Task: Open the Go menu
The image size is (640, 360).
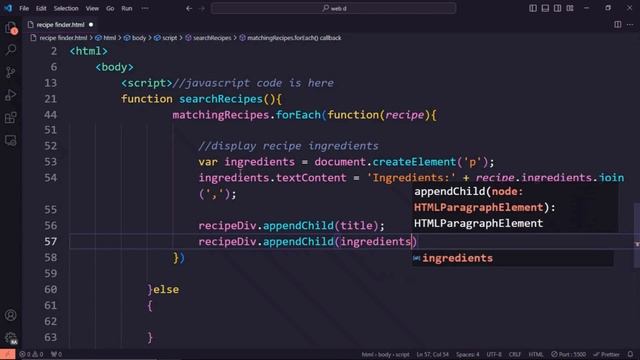Action: pos(110,8)
